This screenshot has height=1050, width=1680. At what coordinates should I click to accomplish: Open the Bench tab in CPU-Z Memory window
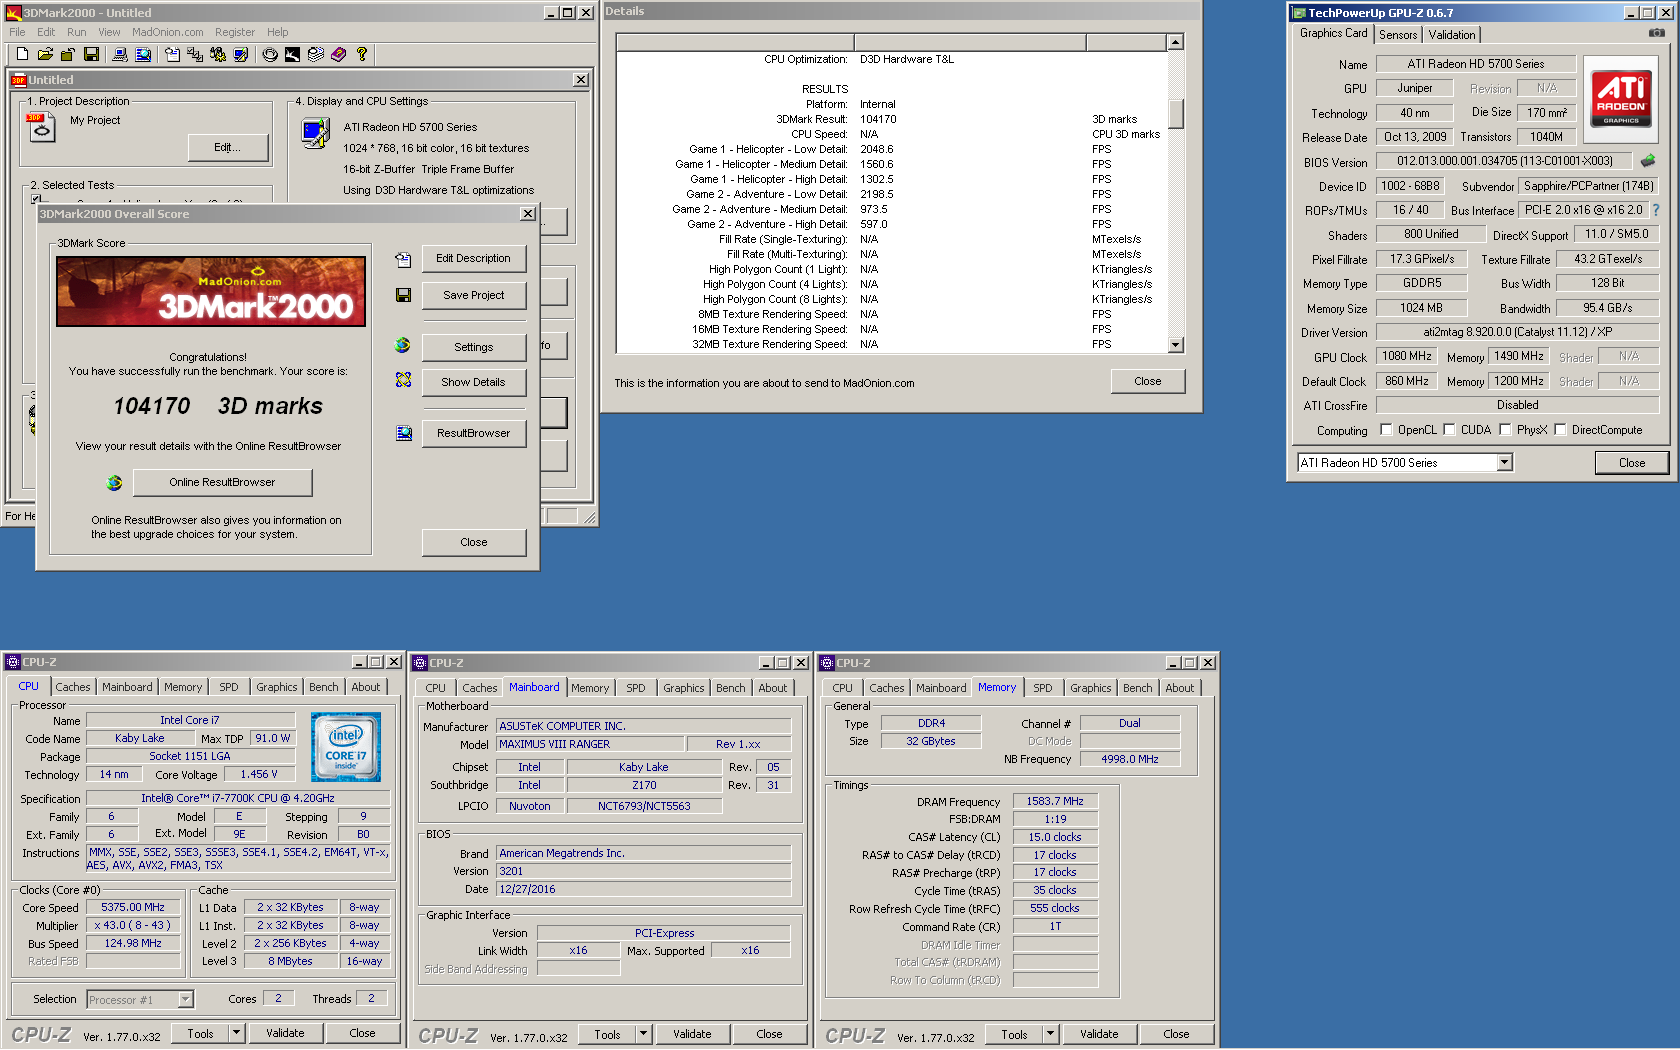pos(1138,688)
